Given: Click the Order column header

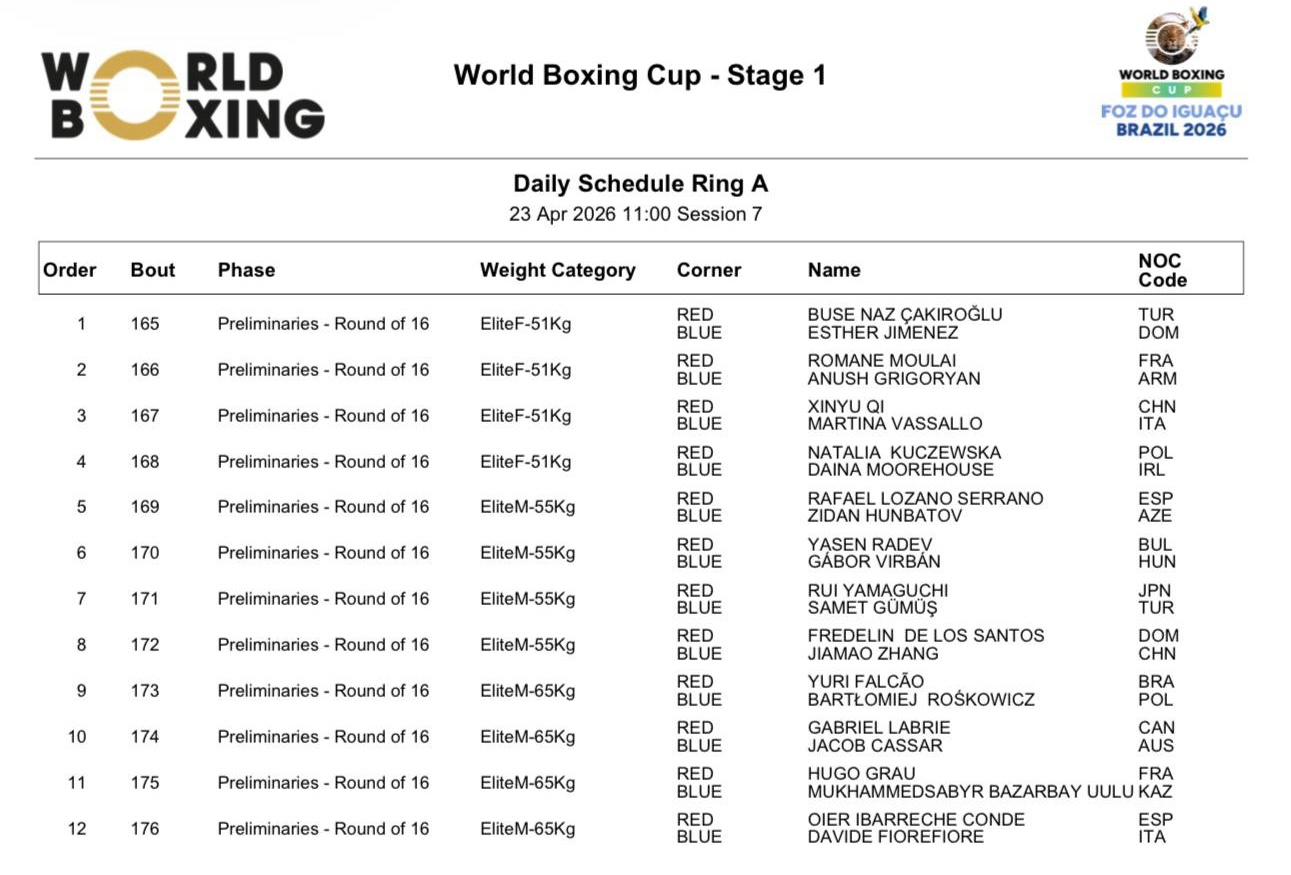Looking at the screenshot, I should [x=70, y=270].
